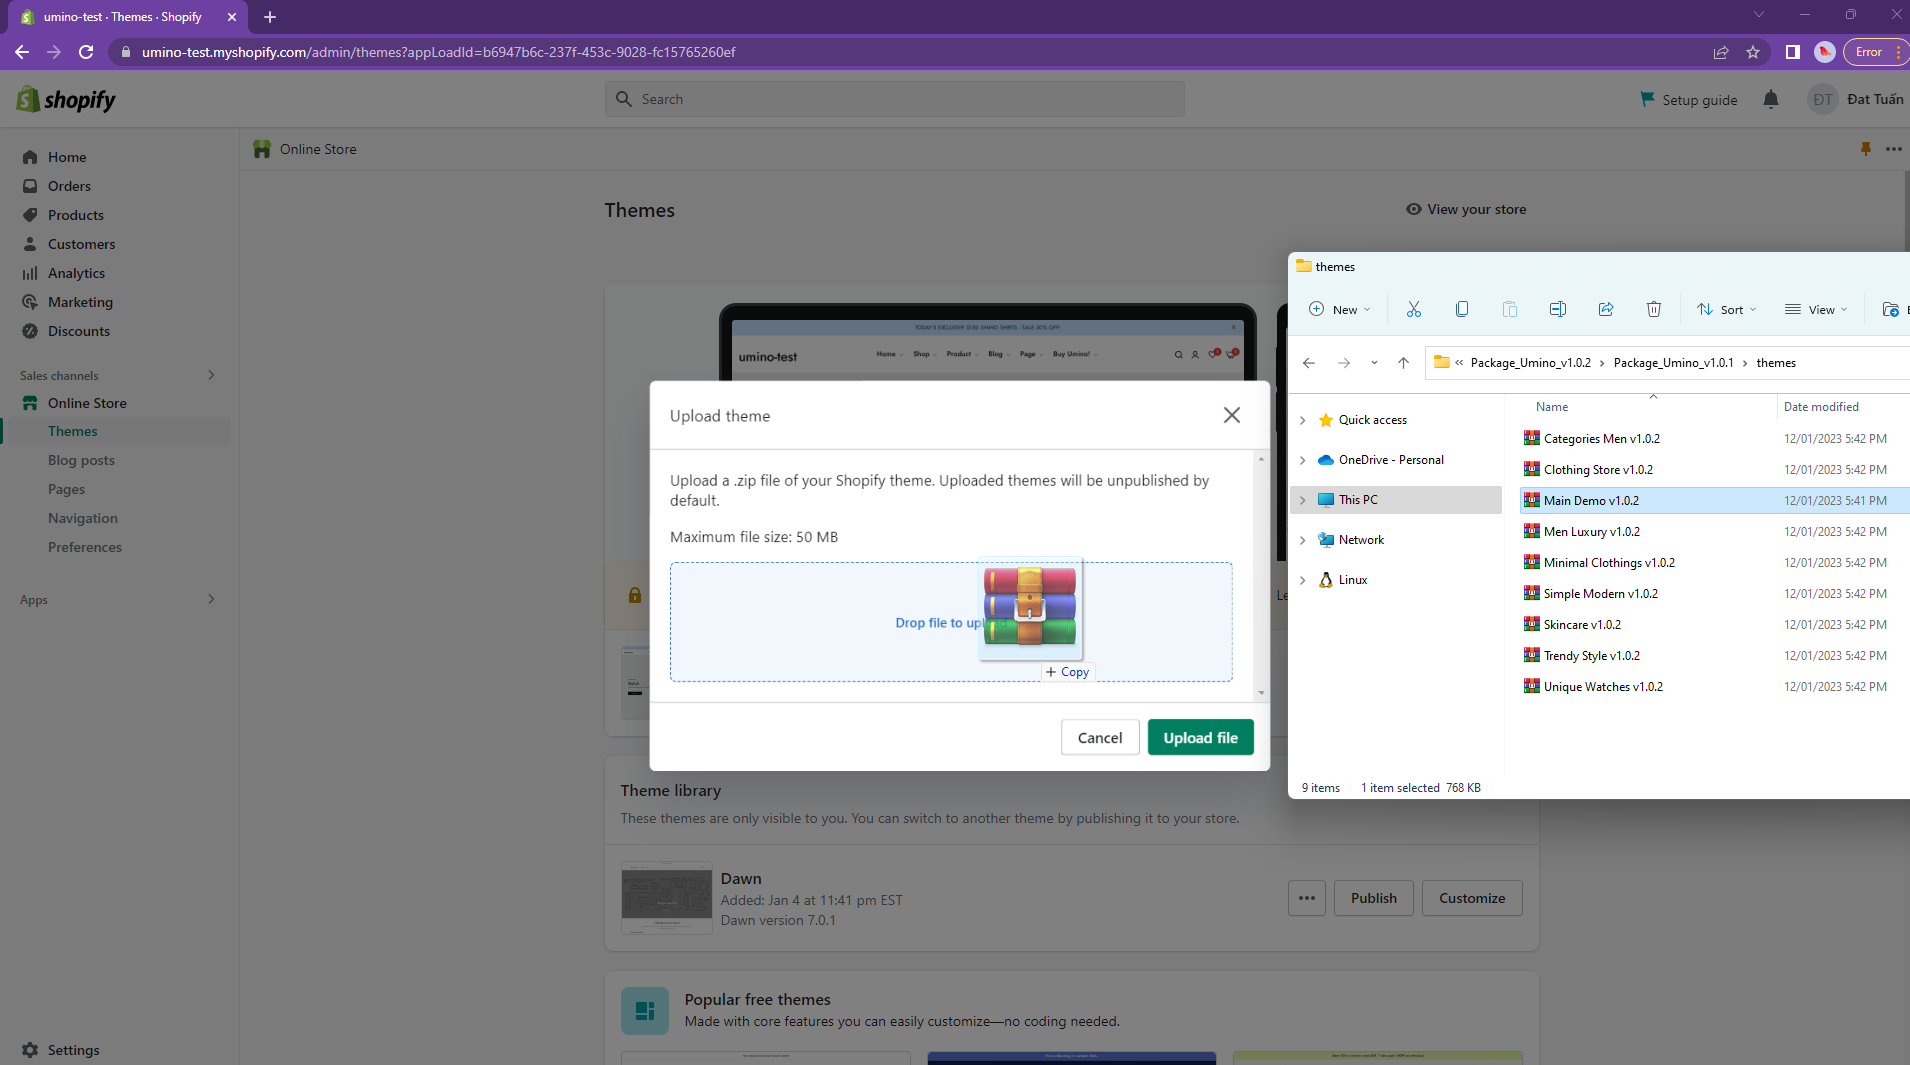
Task: Select Categories Men v1.0.2 archive file
Action: (x=1601, y=439)
